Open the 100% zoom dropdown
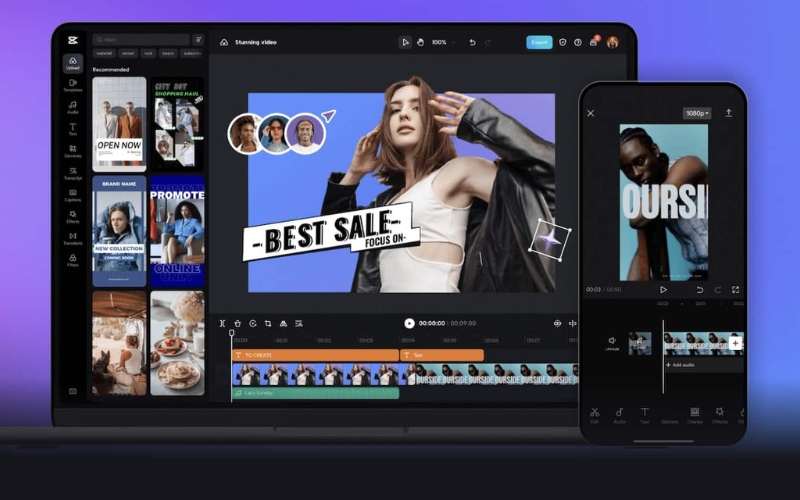This screenshot has height=500, width=800. point(443,42)
